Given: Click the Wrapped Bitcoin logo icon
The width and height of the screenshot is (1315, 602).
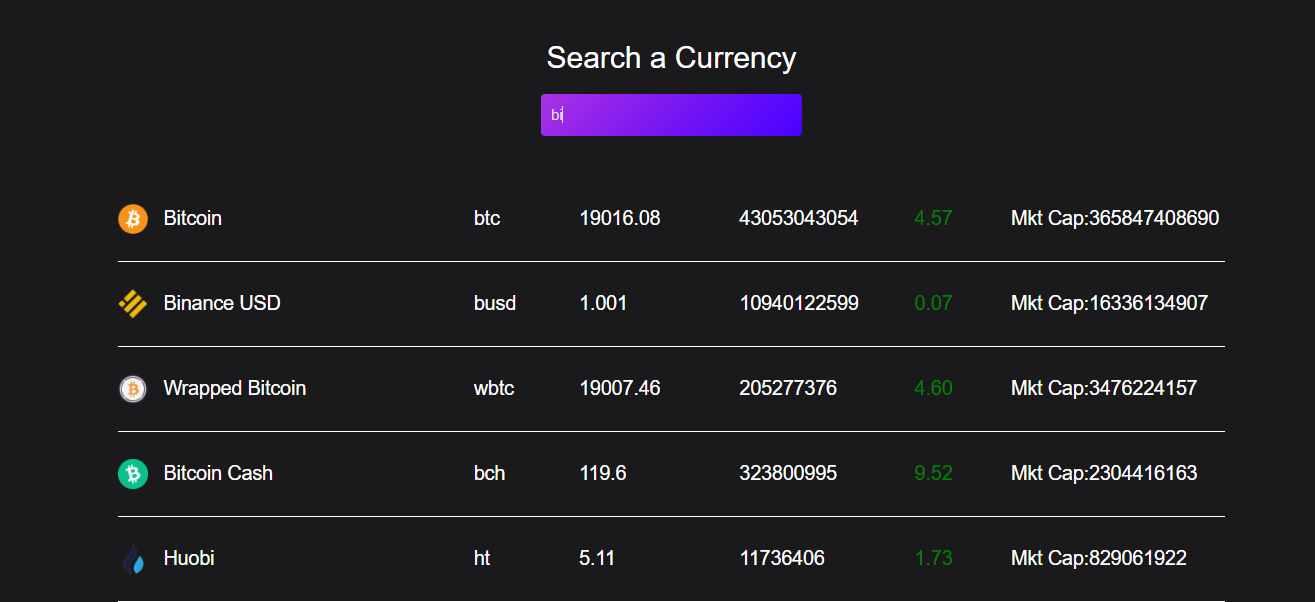Looking at the screenshot, I should 131,388.
